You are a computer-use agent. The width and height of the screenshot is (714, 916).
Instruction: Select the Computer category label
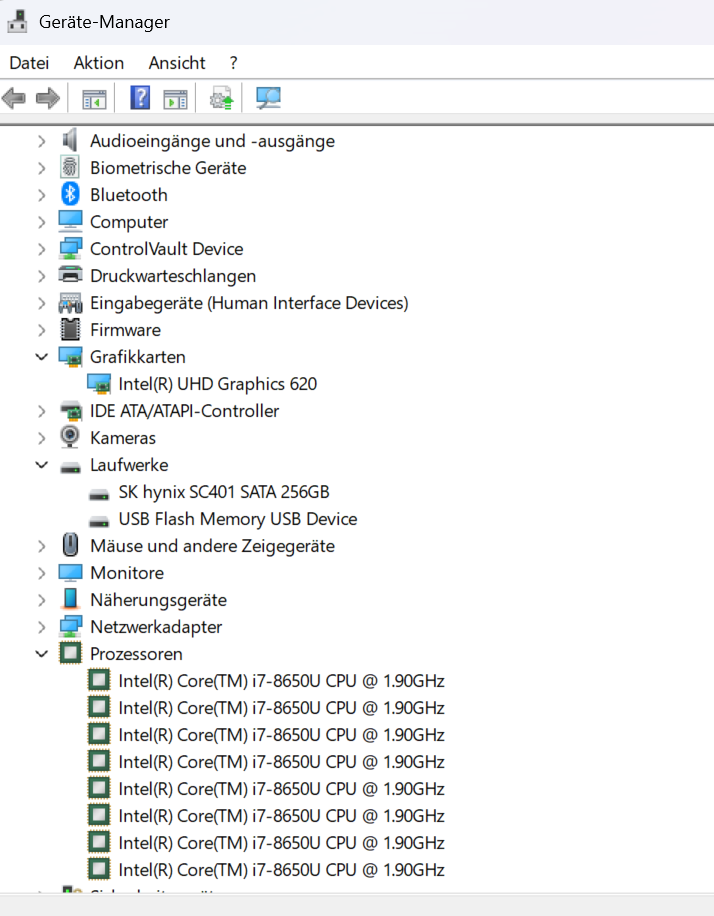click(x=129, y=222)
